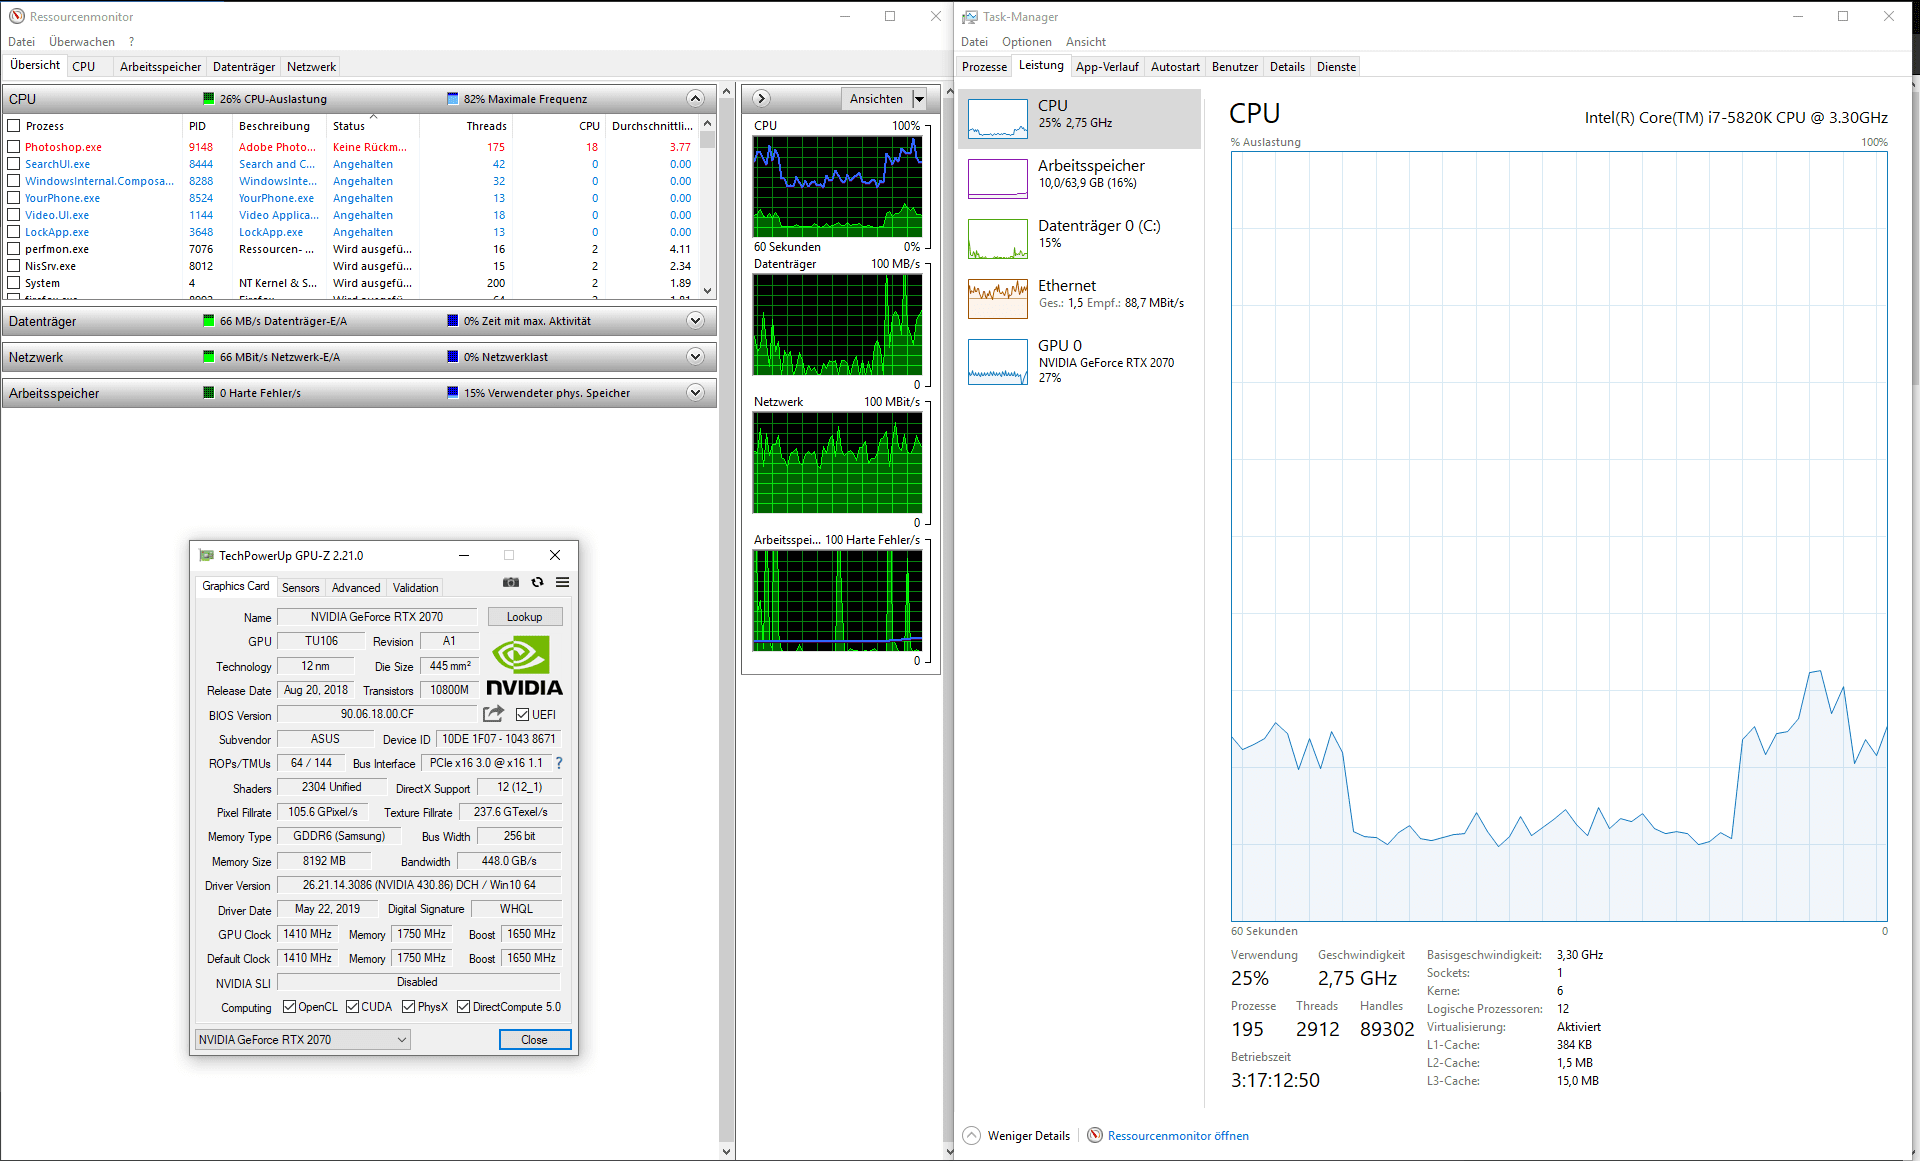This screenshot has height=1161, width=1920.
Task: Open the Validation tab in GPU-Z
Action: (x=415, y=588)
